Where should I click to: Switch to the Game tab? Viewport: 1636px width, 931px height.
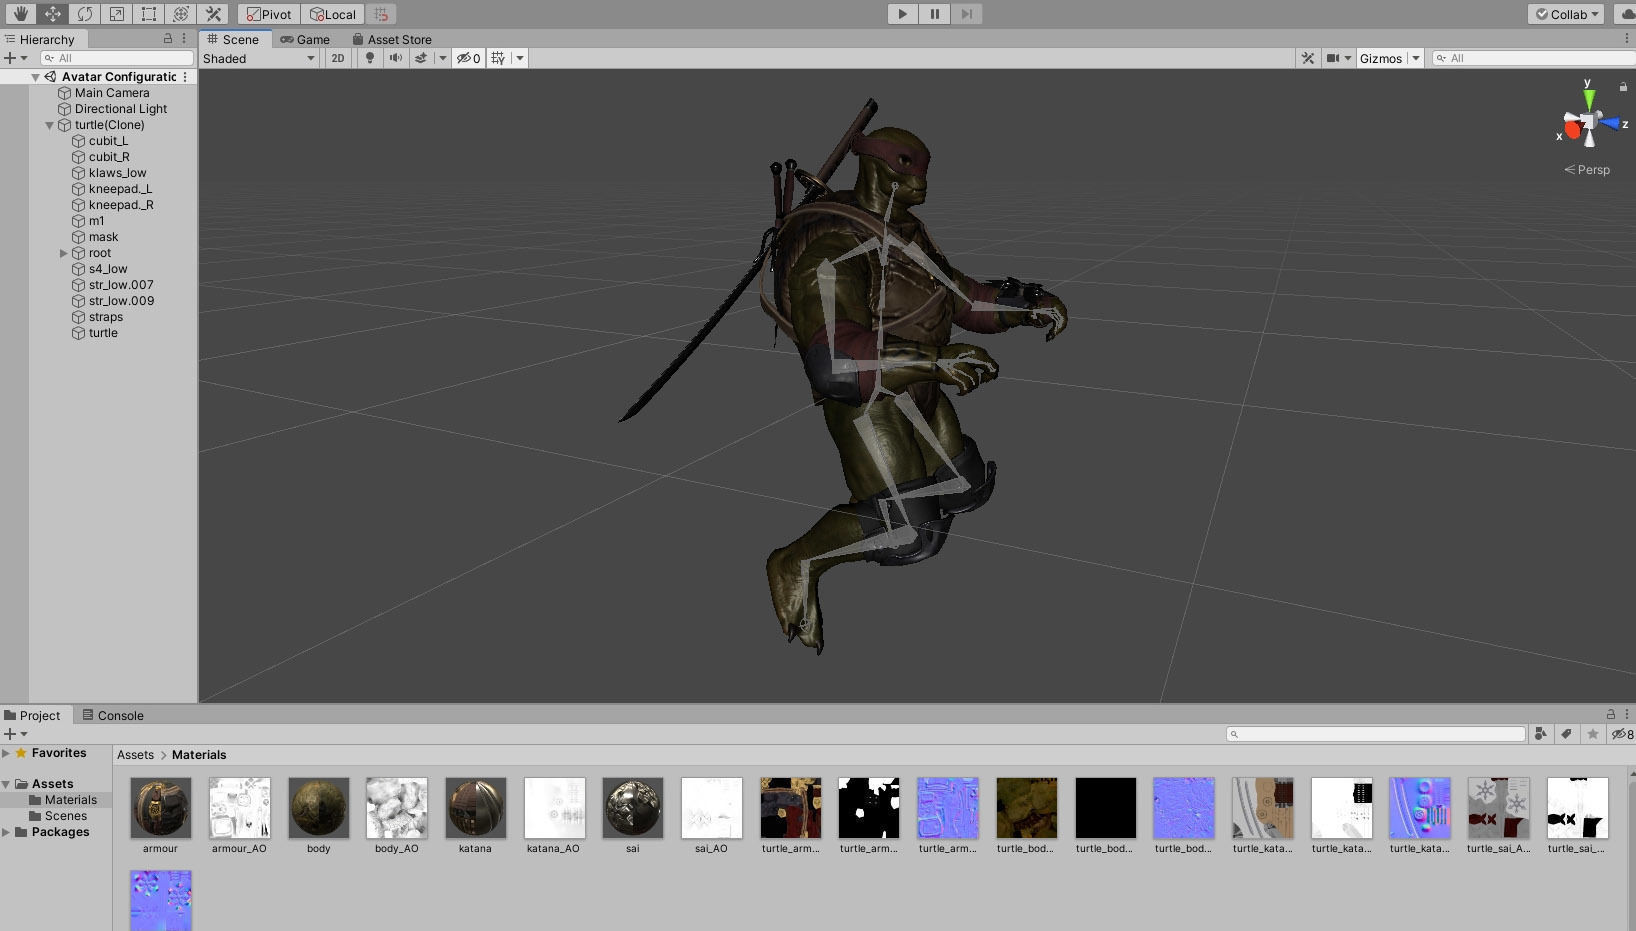click(x=305, y=39)
